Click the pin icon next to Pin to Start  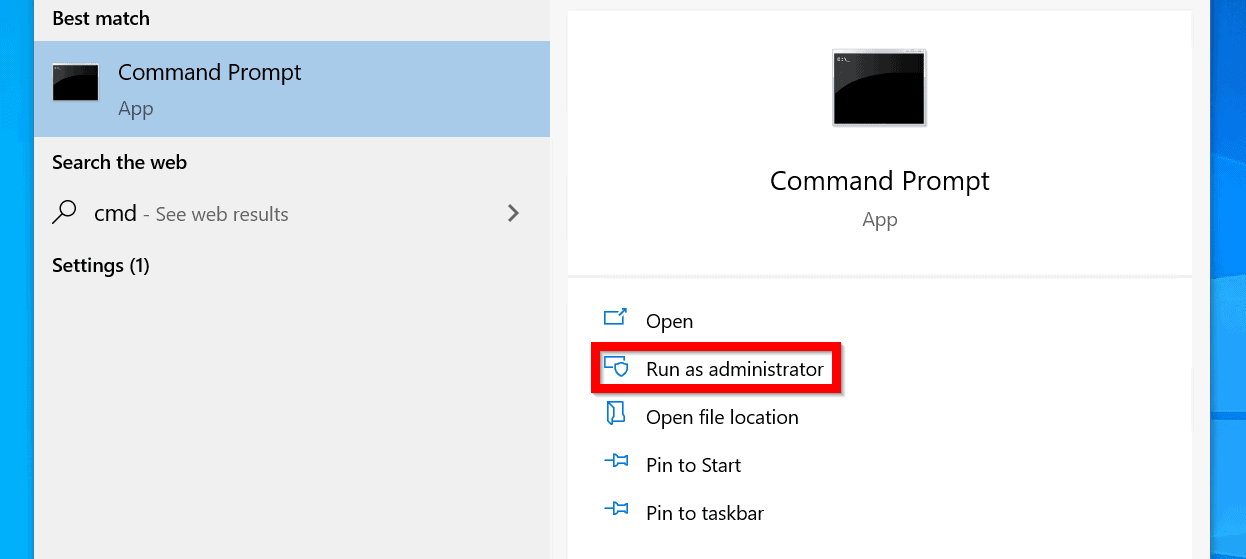[615, 463]
